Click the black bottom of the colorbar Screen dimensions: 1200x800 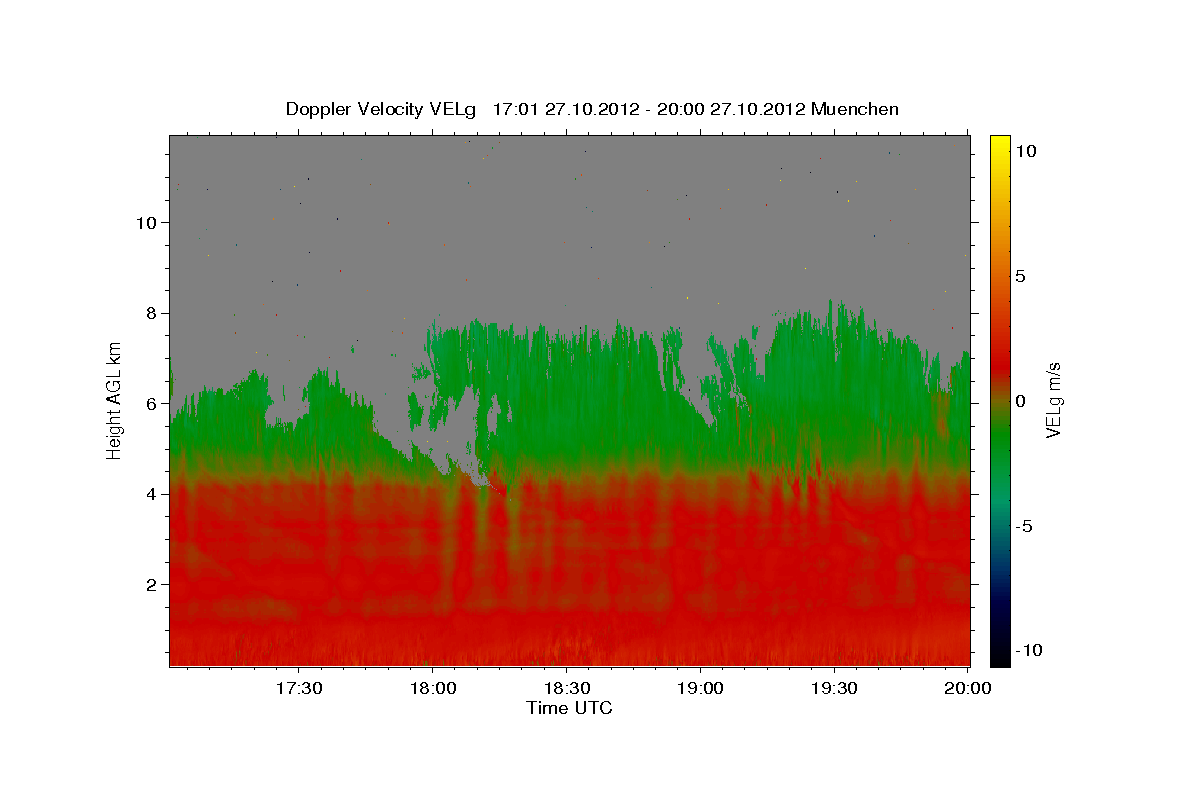(1000, 655)
